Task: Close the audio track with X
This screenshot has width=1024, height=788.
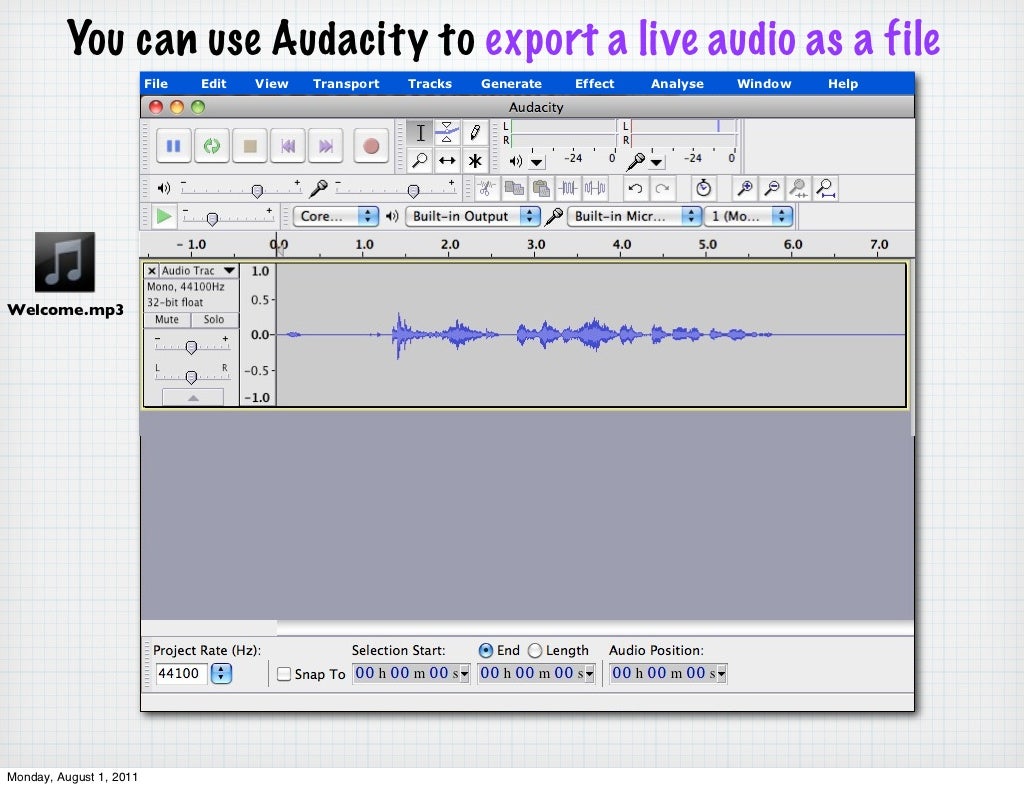Action: pyautogui.click(x=152, y=270)
